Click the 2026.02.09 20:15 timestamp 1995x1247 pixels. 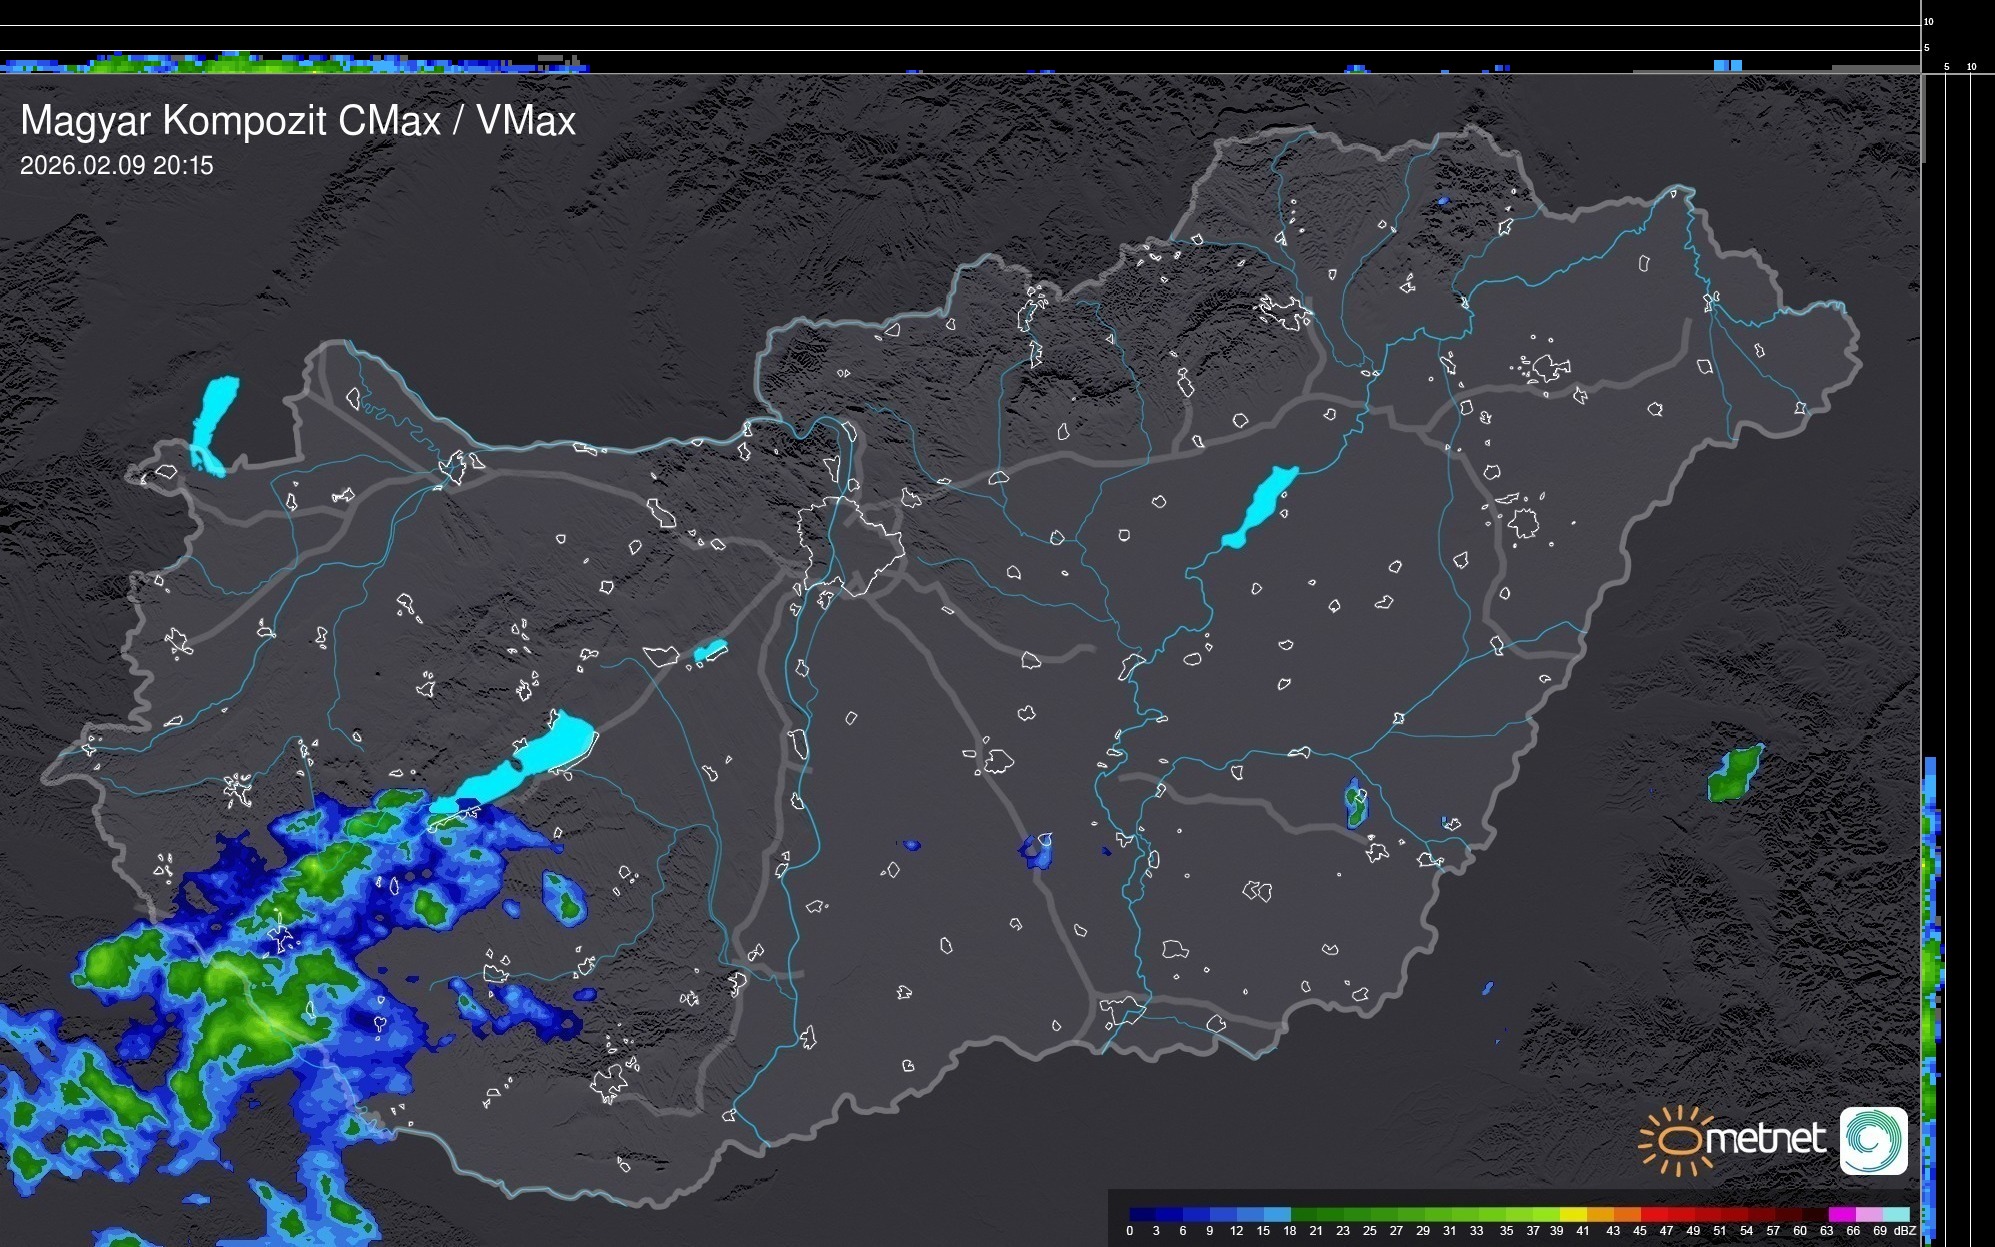click(x=117, y=166)
